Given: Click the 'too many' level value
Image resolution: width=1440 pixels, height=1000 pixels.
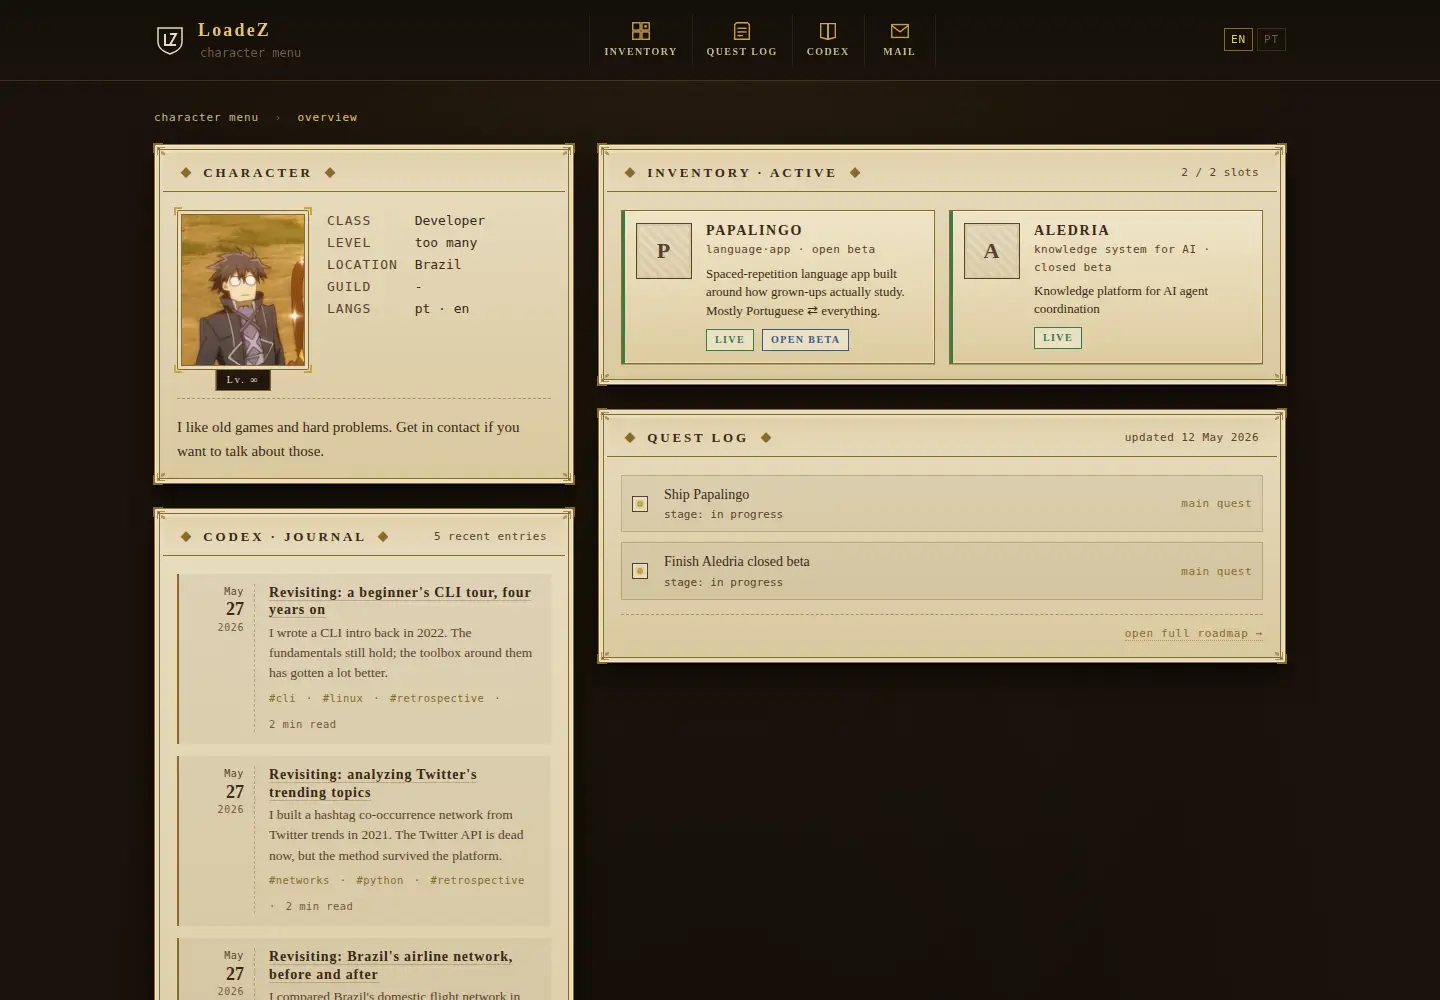Looking at the screenshot, I should coord(446,242).
